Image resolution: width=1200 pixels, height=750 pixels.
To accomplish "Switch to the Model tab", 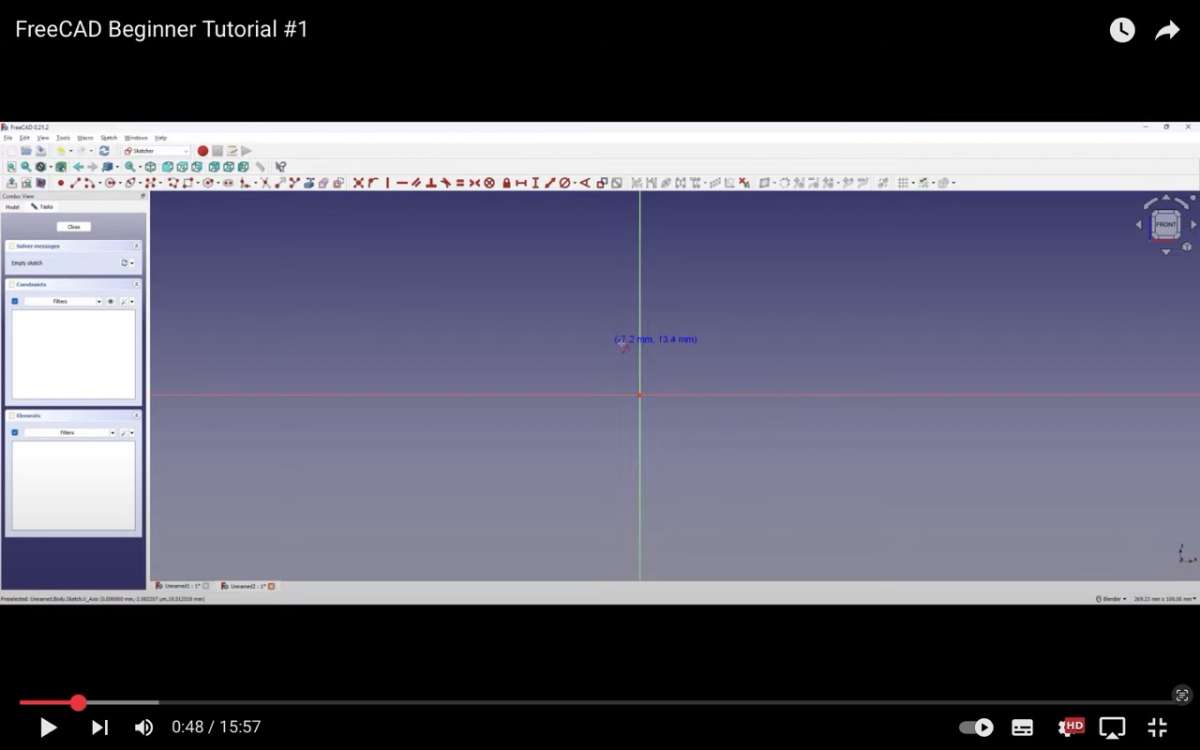I will pos(13,207).
